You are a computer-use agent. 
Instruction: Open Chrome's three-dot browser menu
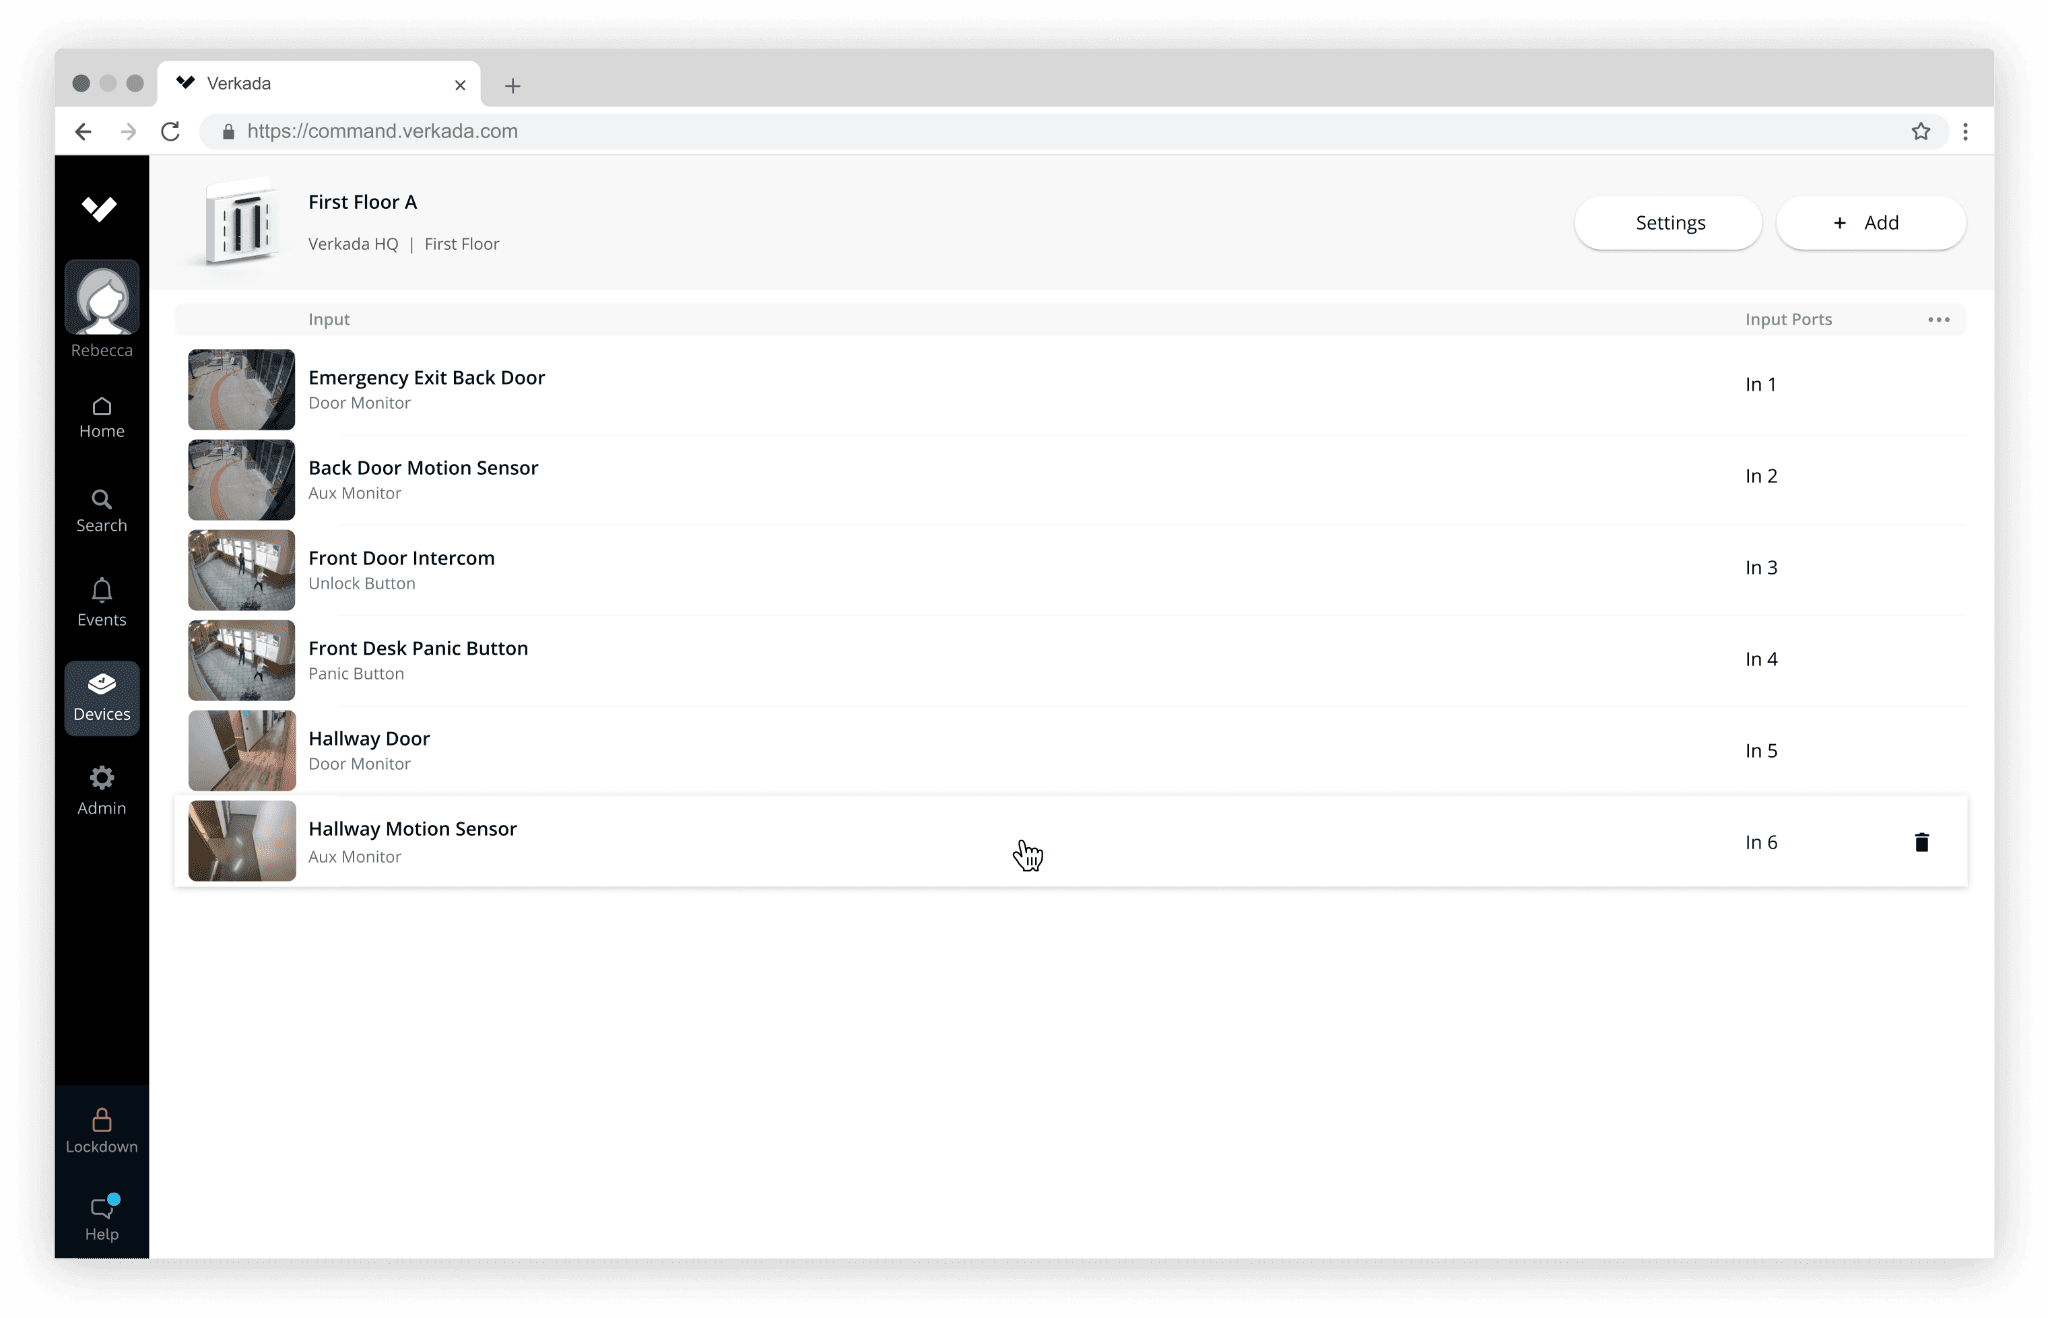[x=1965, y=132]
